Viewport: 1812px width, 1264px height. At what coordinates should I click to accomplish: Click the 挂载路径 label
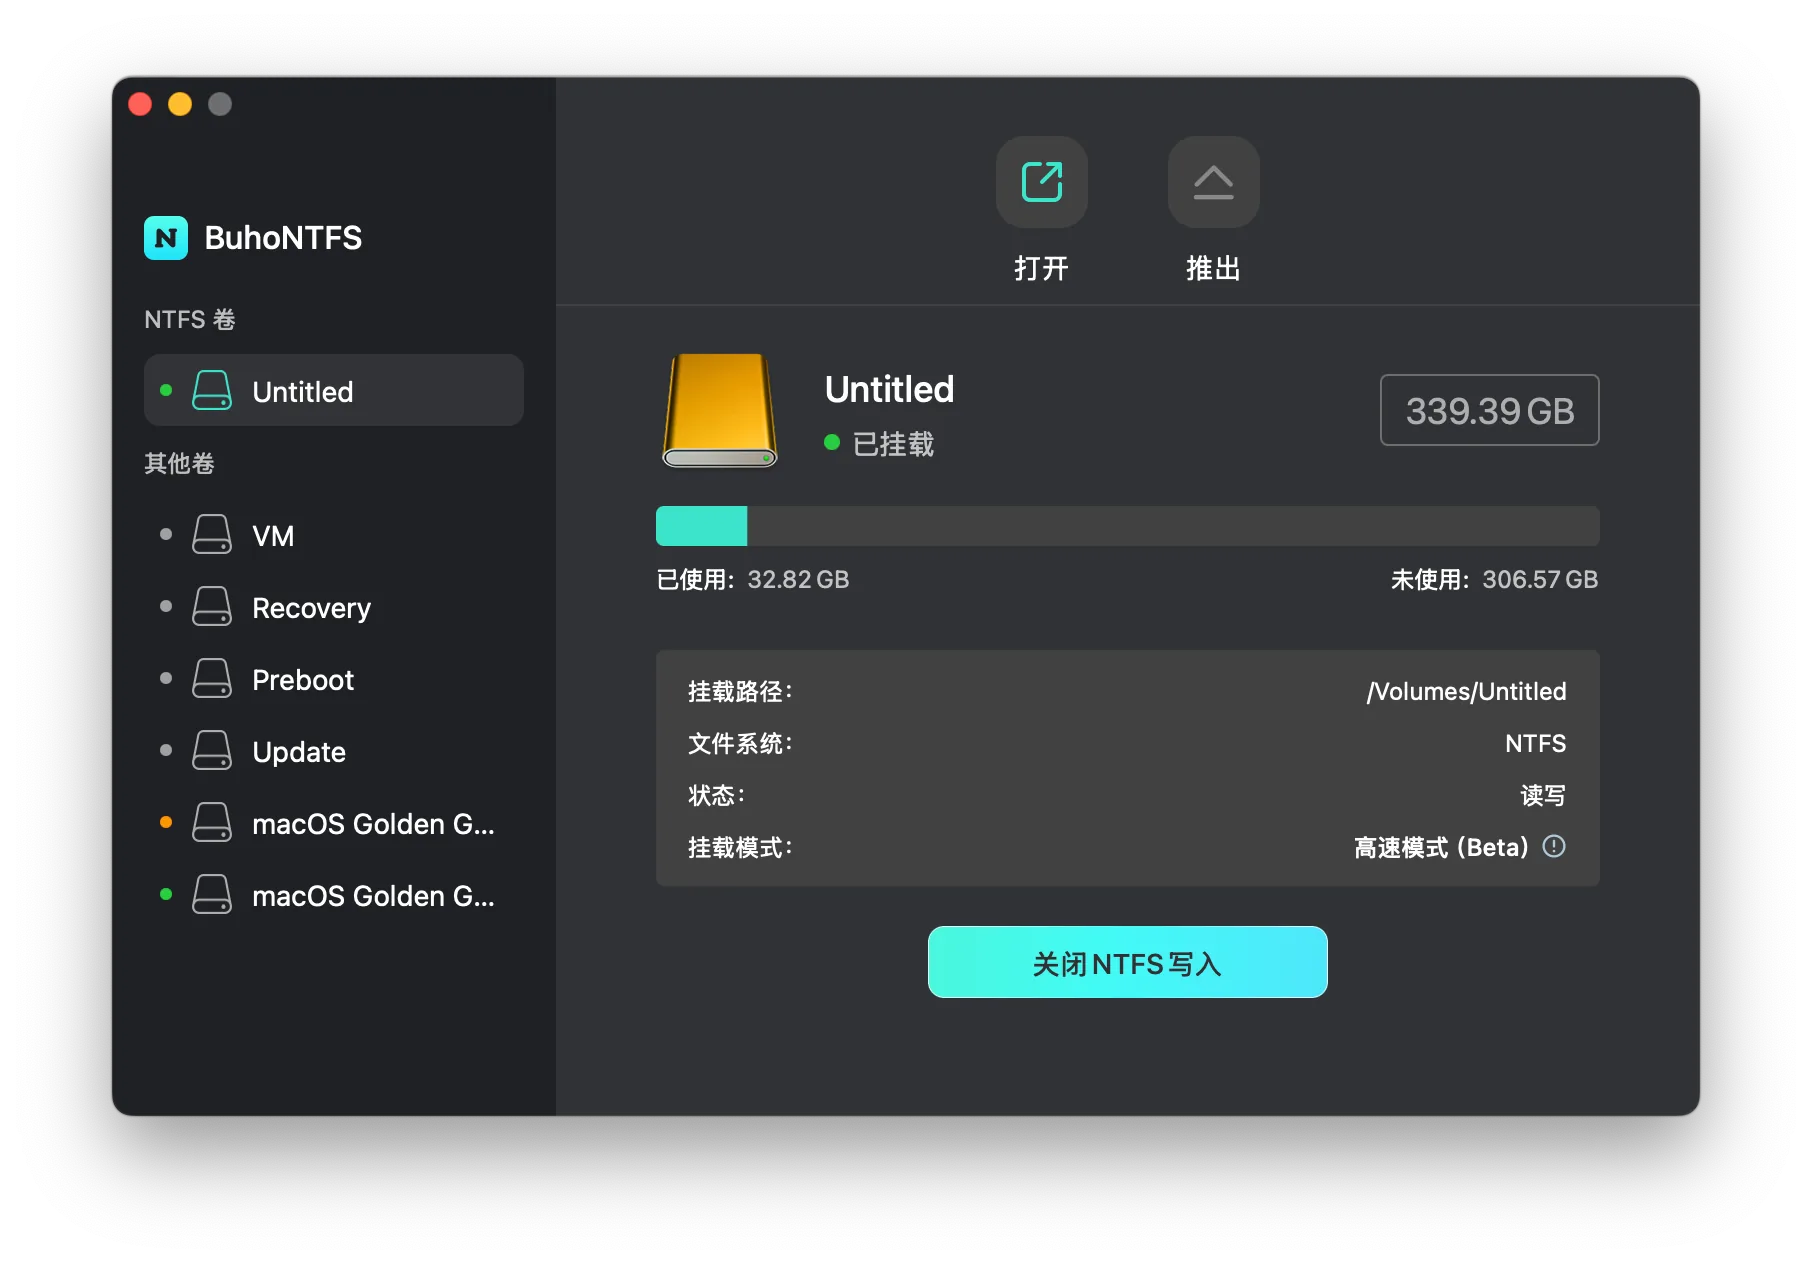[x=740, y=691]
